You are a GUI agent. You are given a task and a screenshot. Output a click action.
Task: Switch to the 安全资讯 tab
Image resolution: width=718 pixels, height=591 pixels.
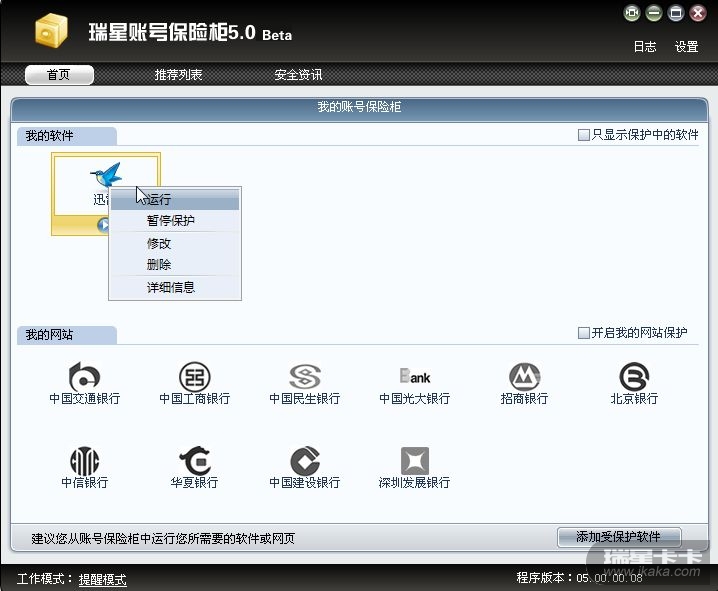298,75
